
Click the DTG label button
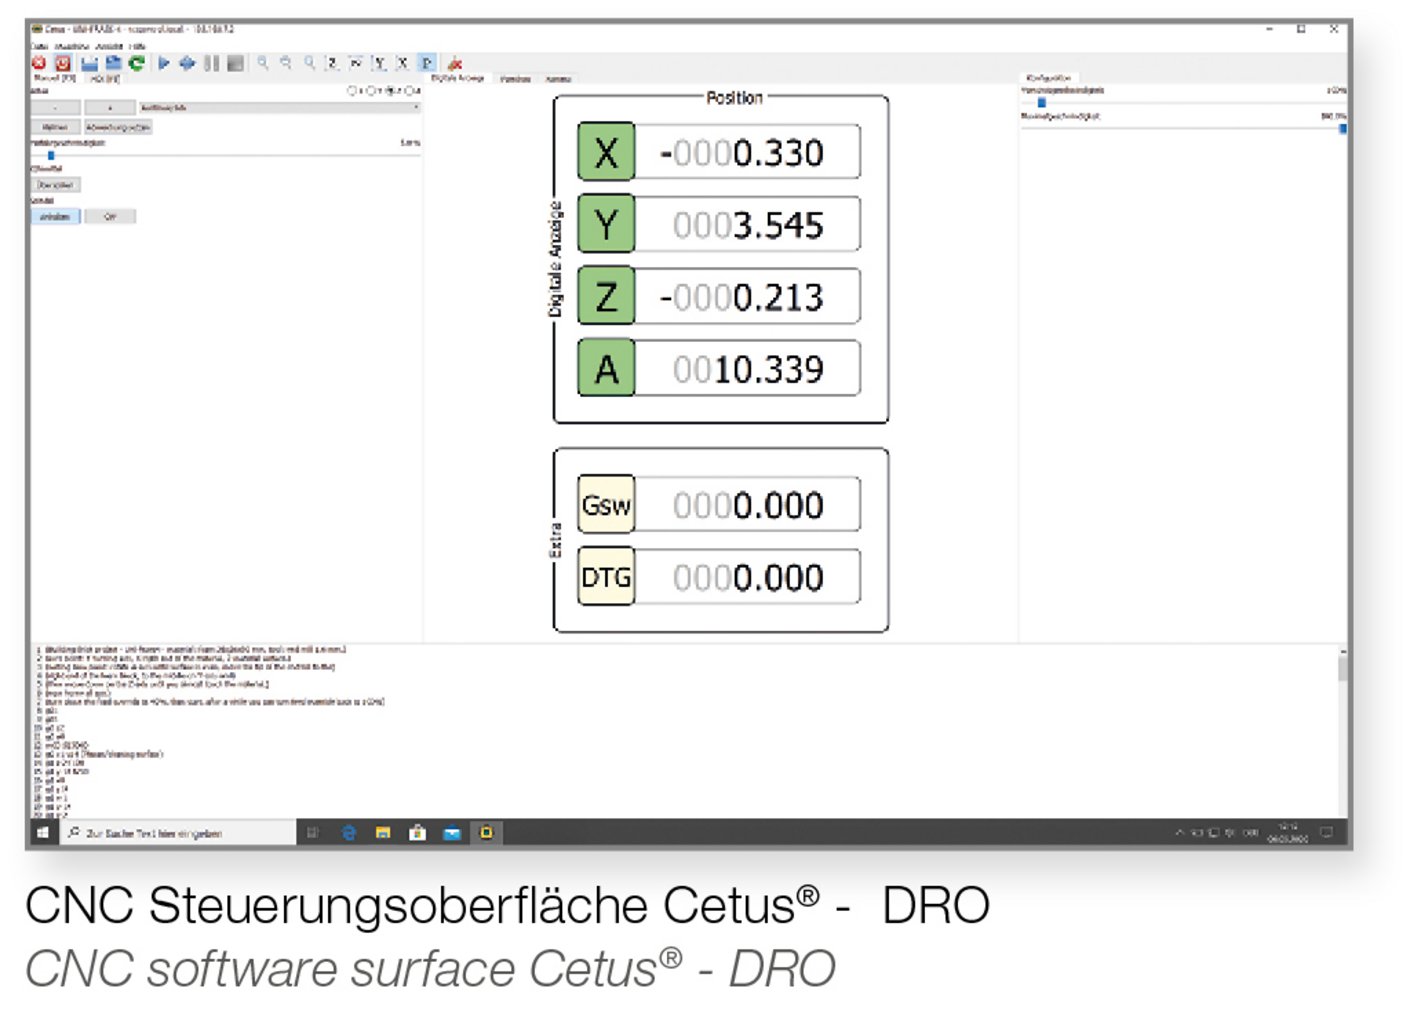pyautogui.click(x=606, y=577)
